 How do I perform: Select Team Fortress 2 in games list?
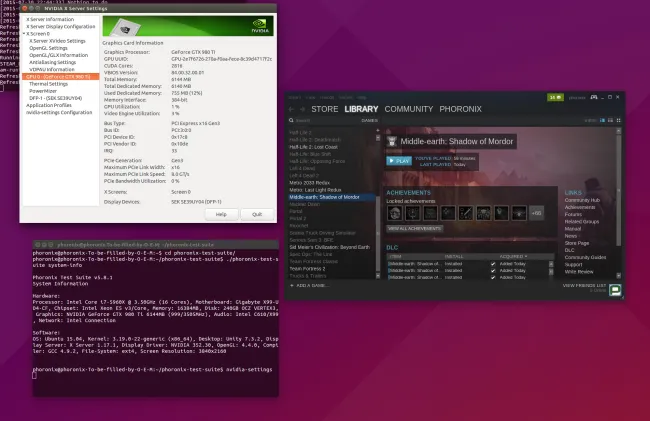(307, 269)
